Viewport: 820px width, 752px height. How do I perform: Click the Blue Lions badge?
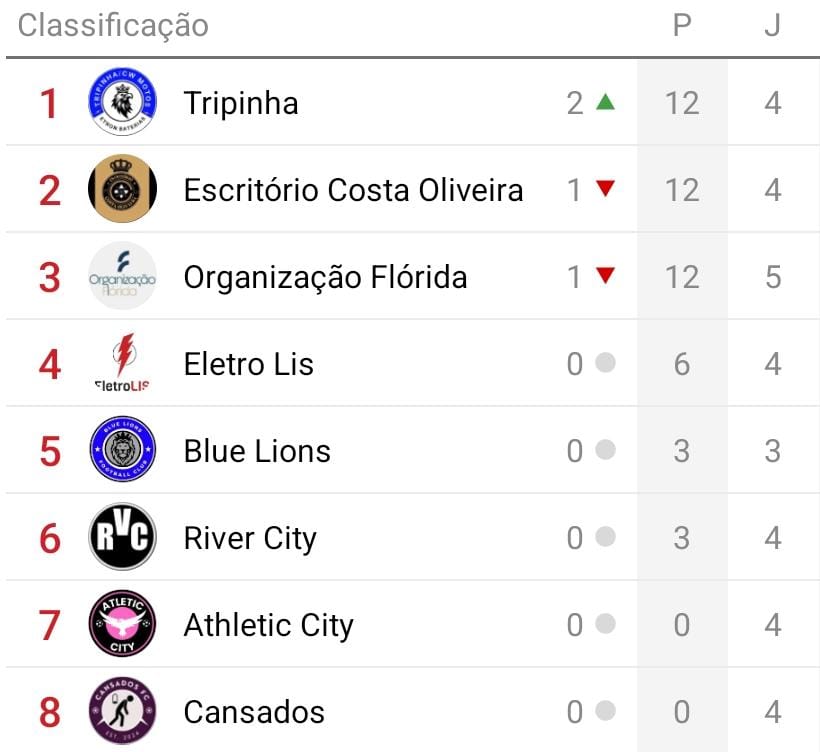[122, 450]
